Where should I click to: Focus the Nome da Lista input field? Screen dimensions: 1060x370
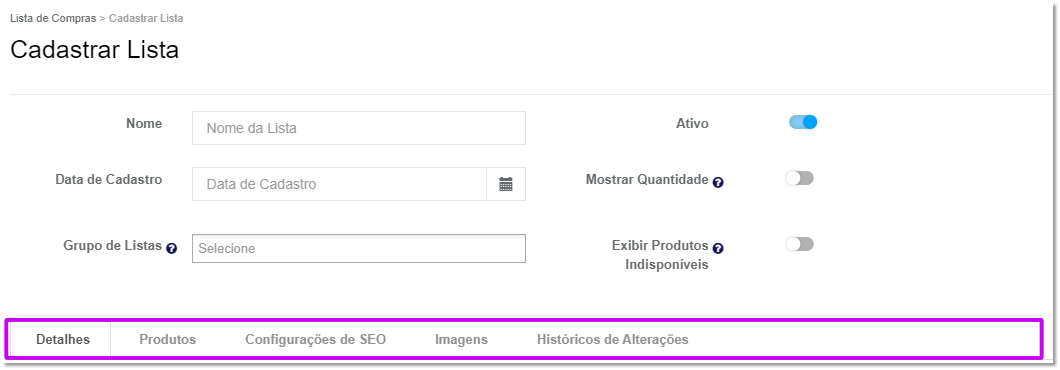click(x=358, y=128)
